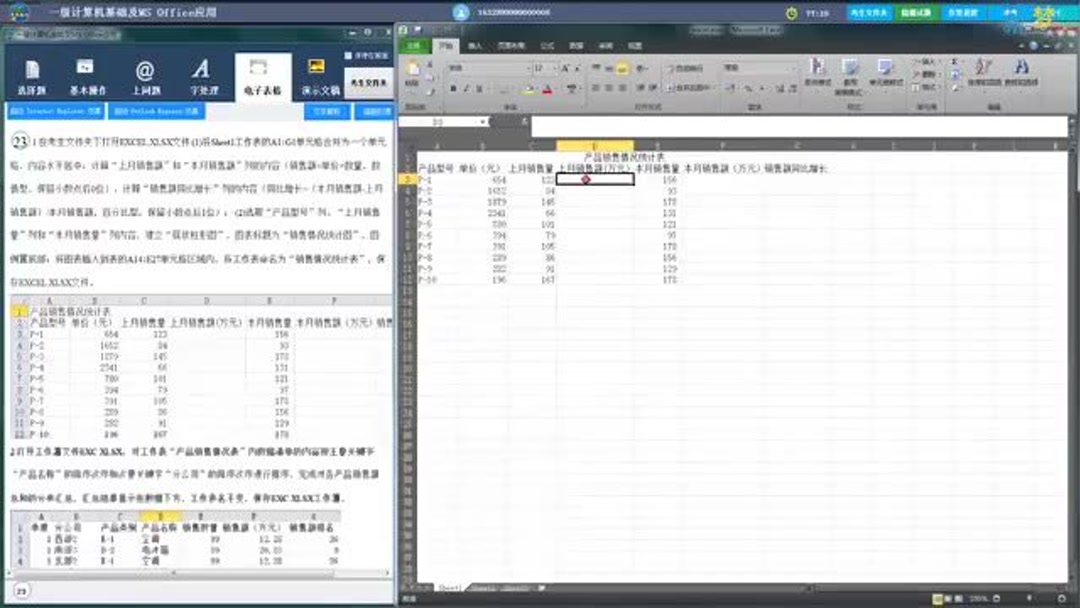Click the 启动Internet Explorer 浏览 link

[x=57, y=112]
